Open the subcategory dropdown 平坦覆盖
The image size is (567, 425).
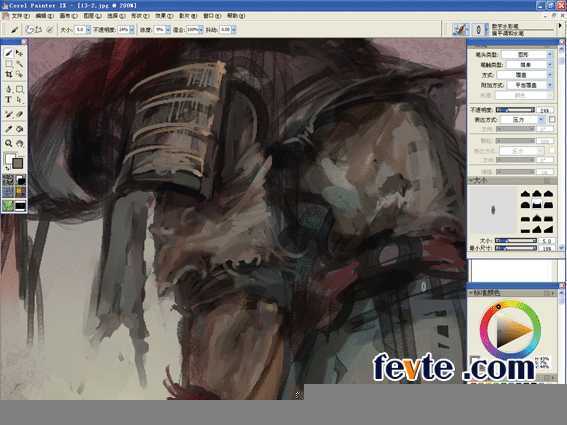coord(529,85)
